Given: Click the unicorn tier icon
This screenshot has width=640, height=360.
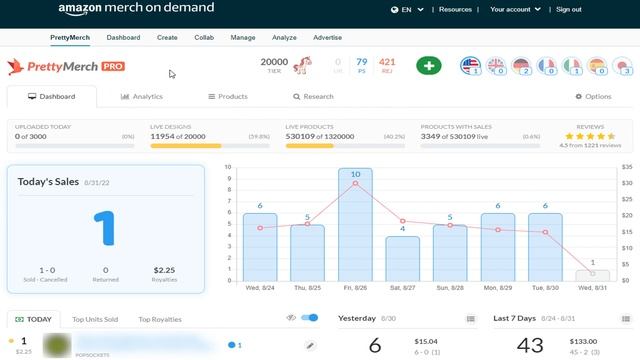Looking at the screenshot, I should pyautogui.click(x=302, y=65).
